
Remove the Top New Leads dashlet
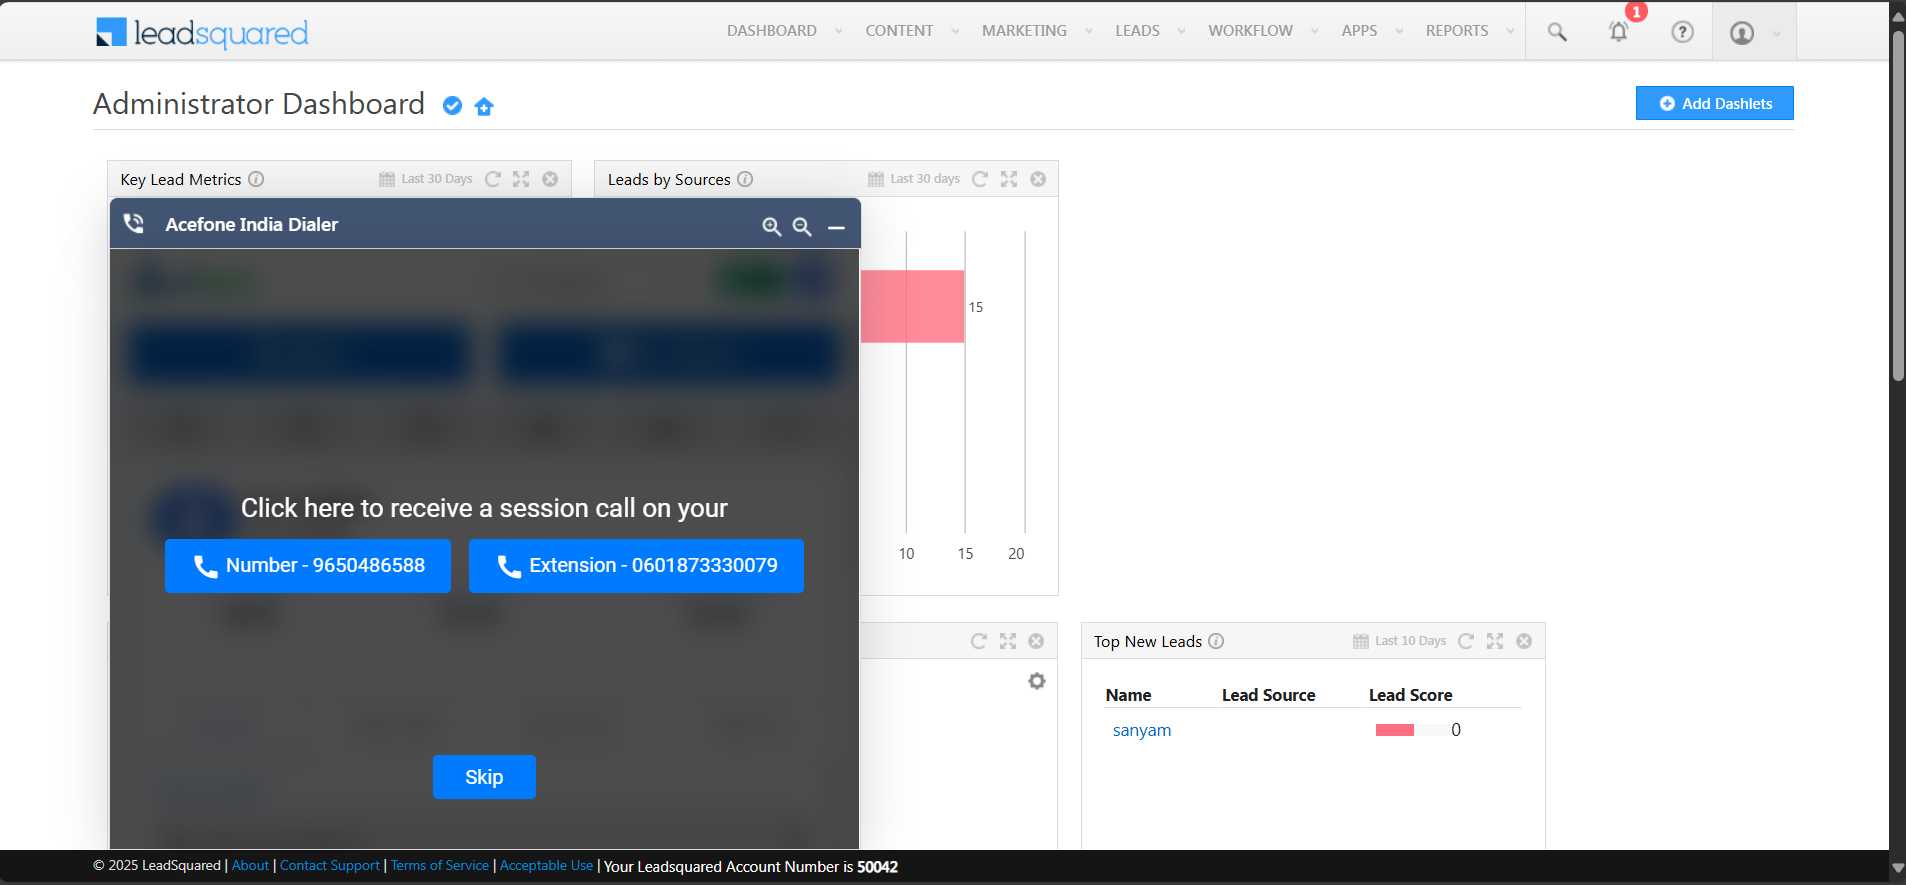1524,641
